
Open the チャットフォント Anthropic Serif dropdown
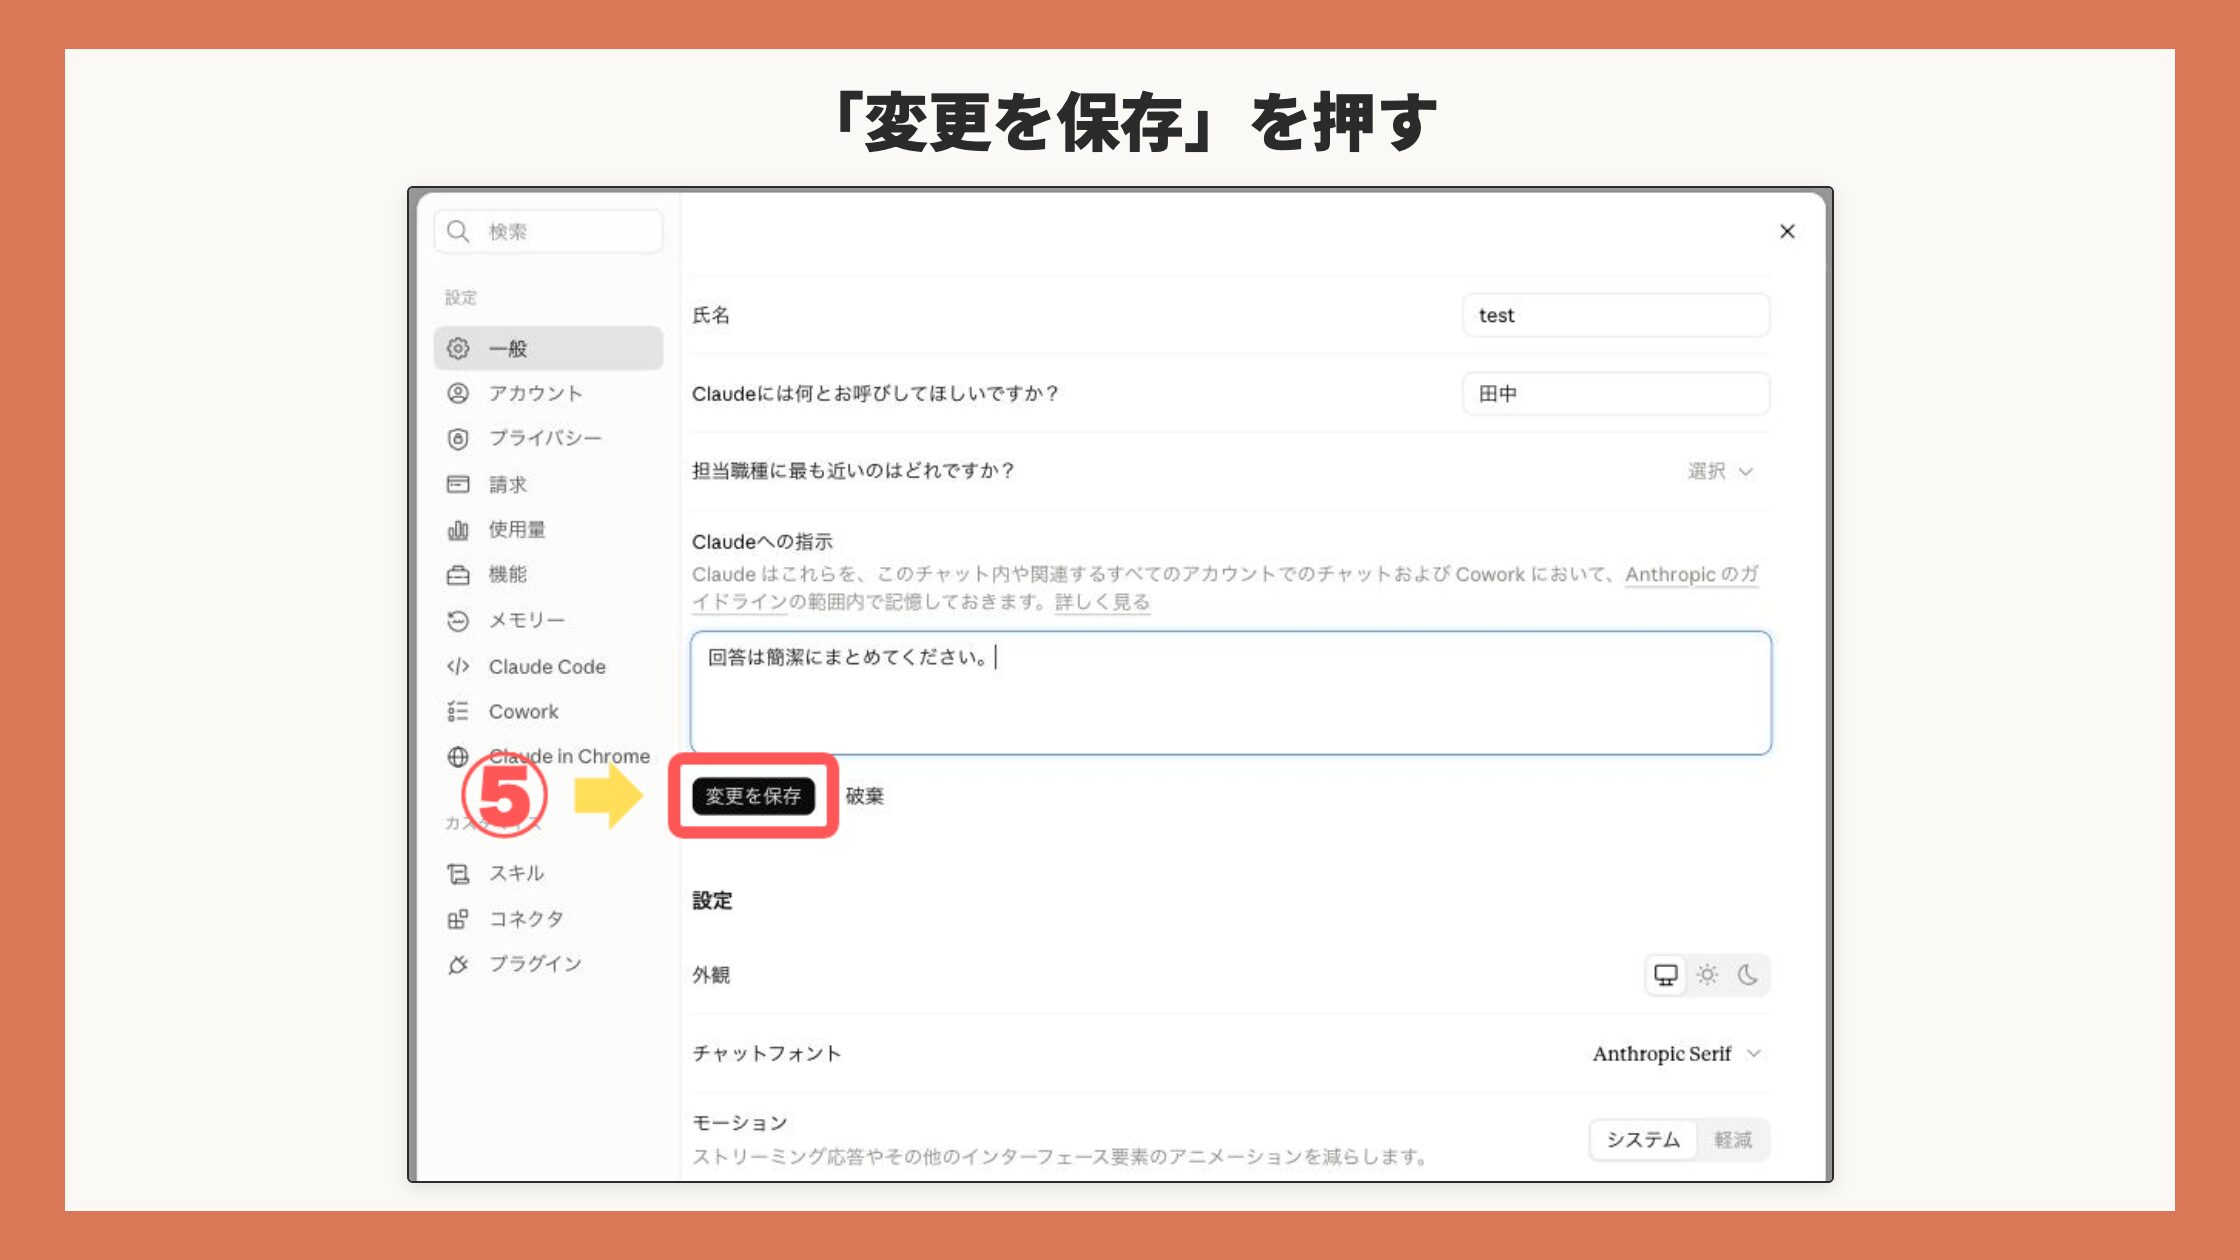tap(1677, 1054)
